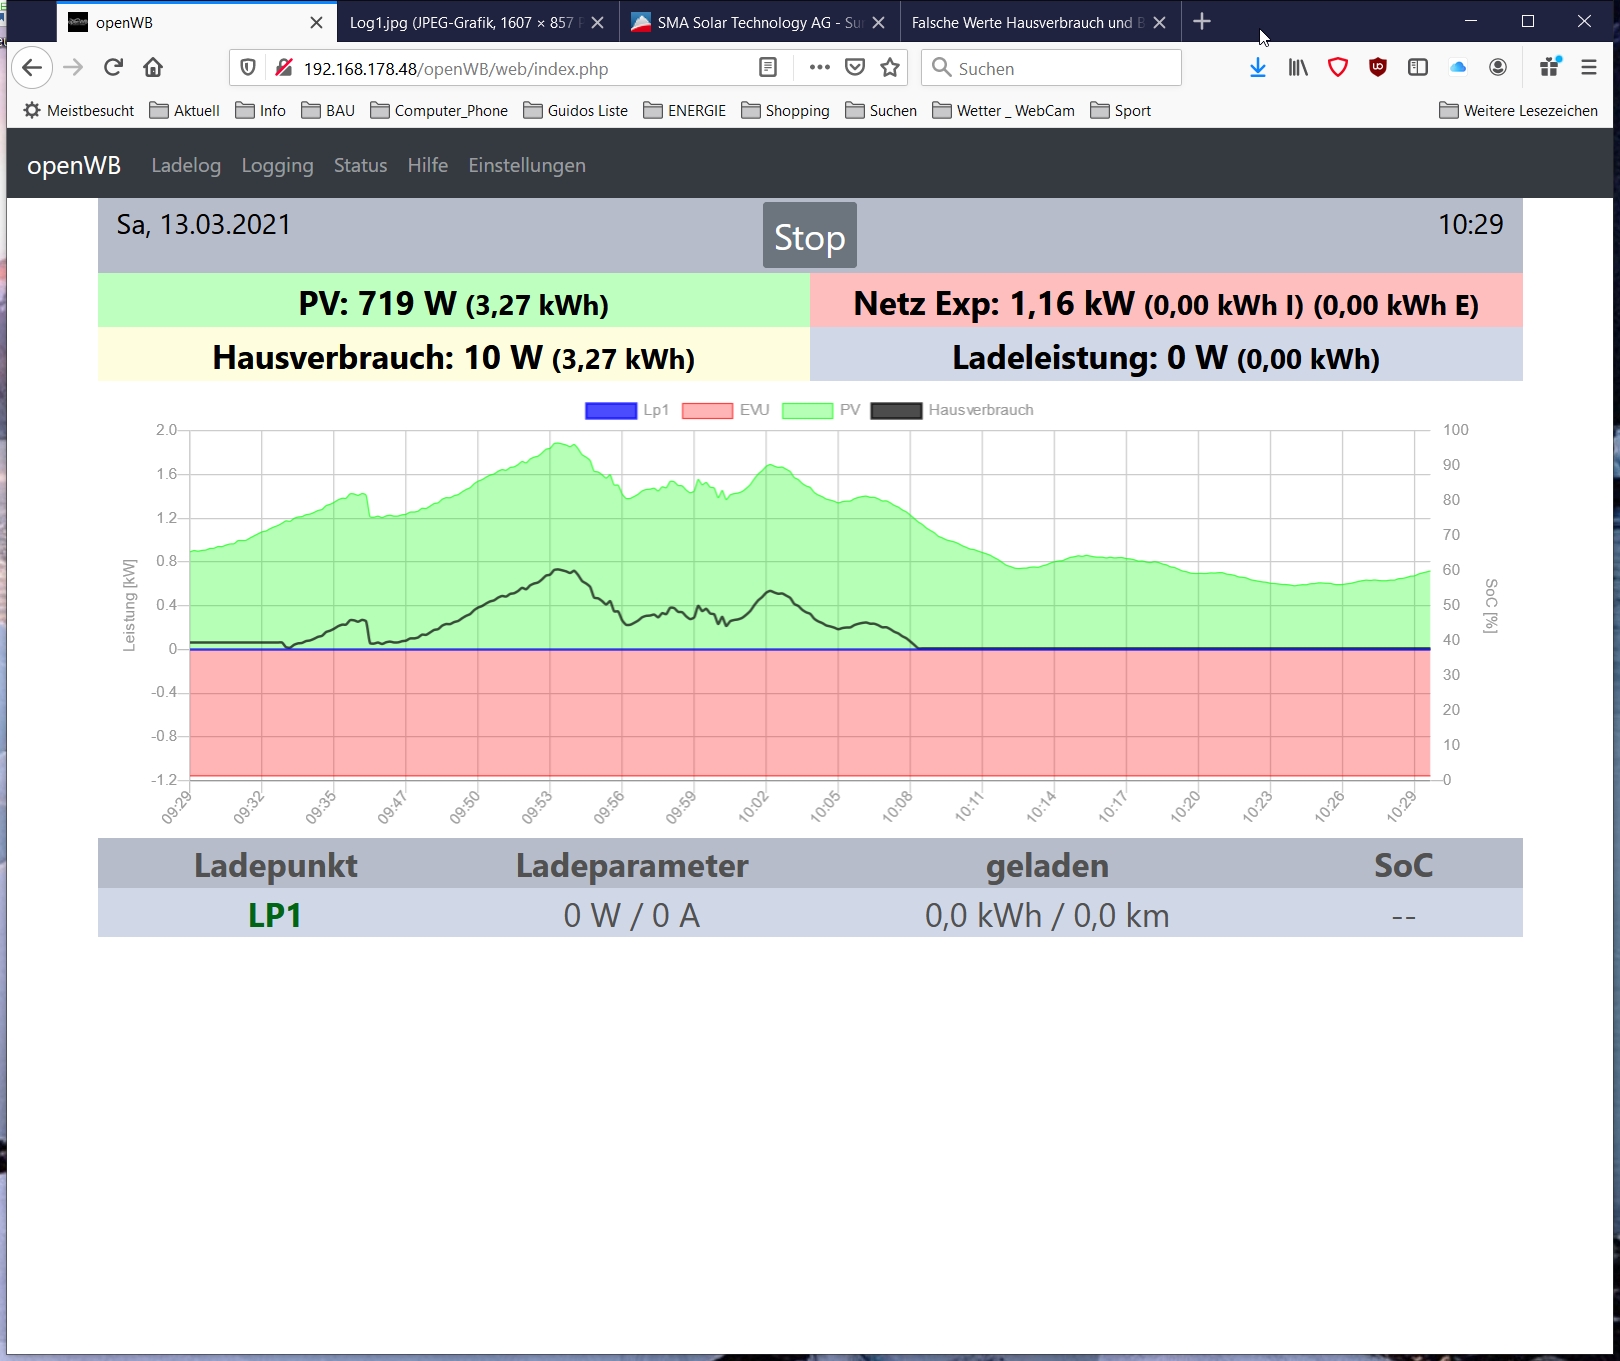Open the downloads panel
The image size is (1620, 1361).
coord(1258,68)
